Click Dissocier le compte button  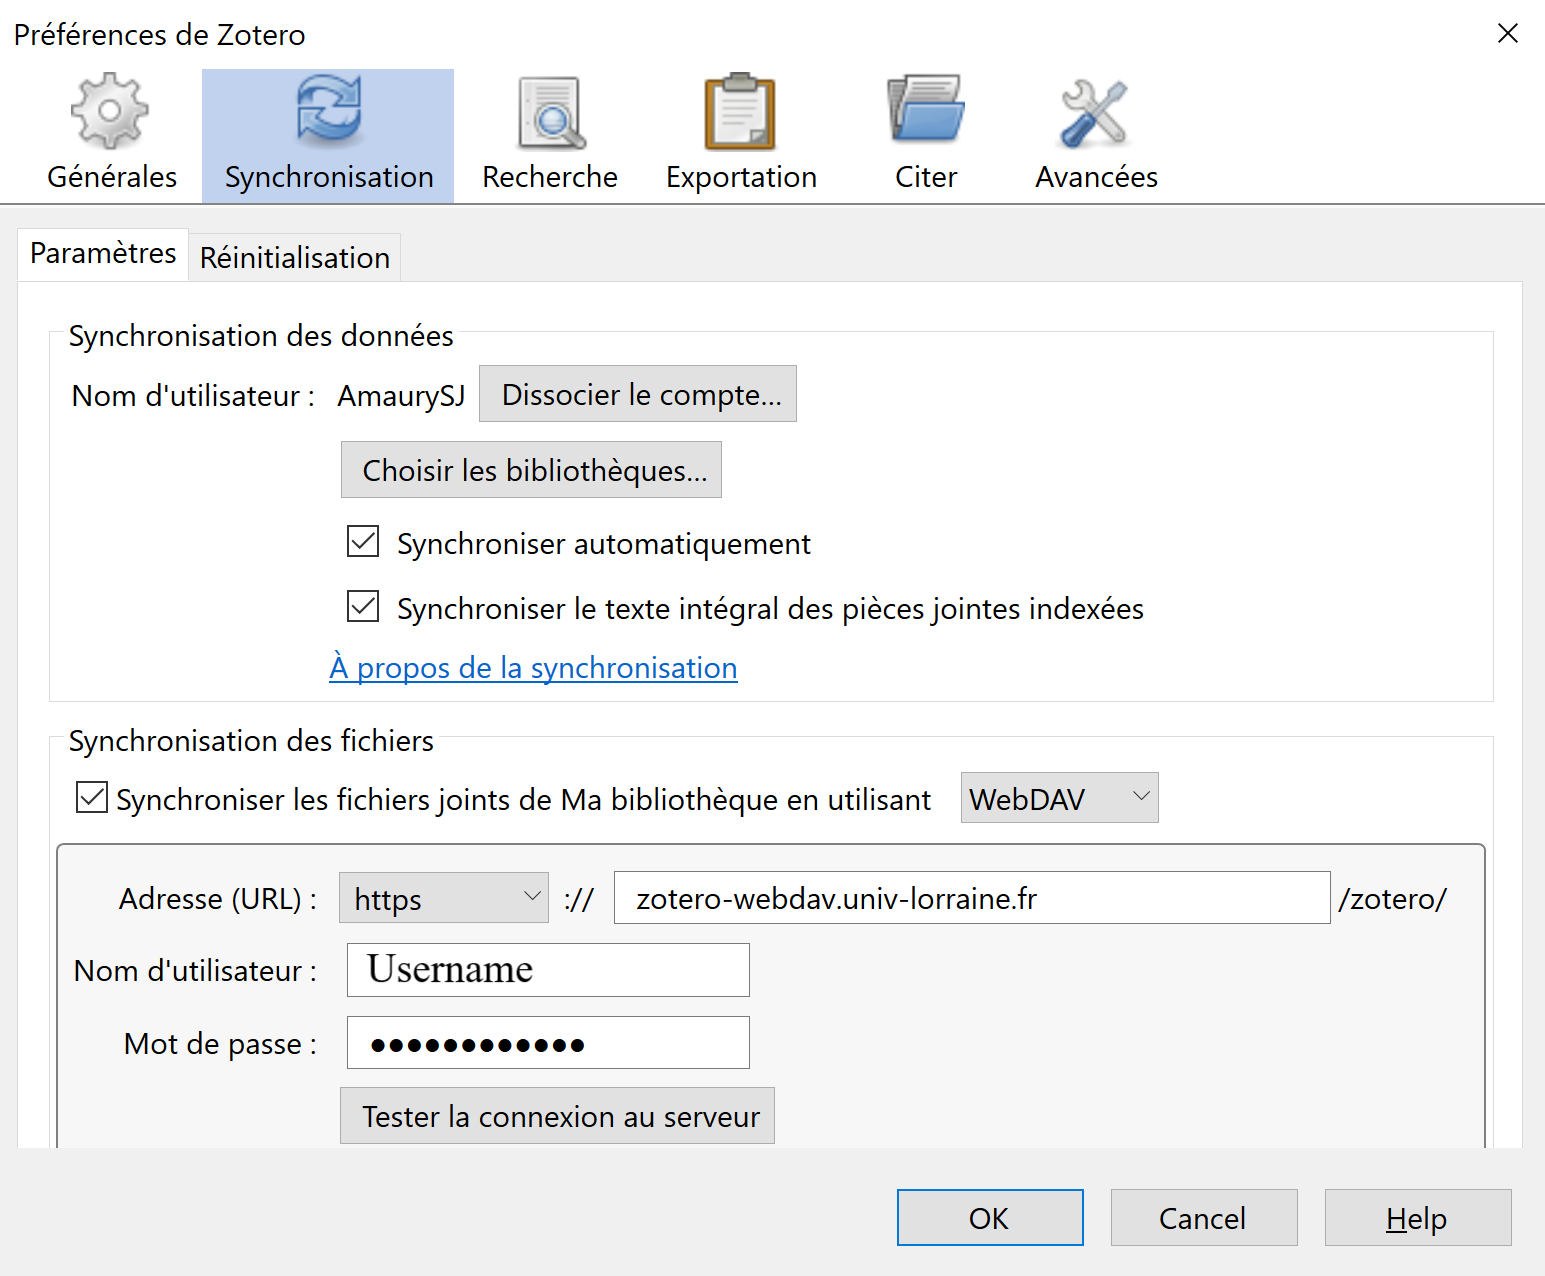pos(638,394)
